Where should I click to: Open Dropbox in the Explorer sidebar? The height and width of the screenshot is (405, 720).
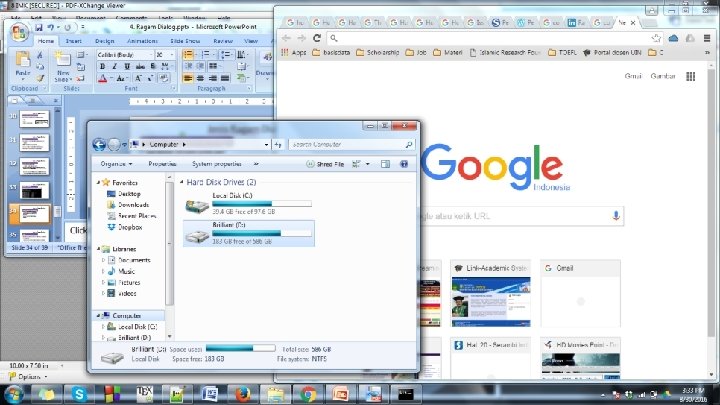point(125,227)
